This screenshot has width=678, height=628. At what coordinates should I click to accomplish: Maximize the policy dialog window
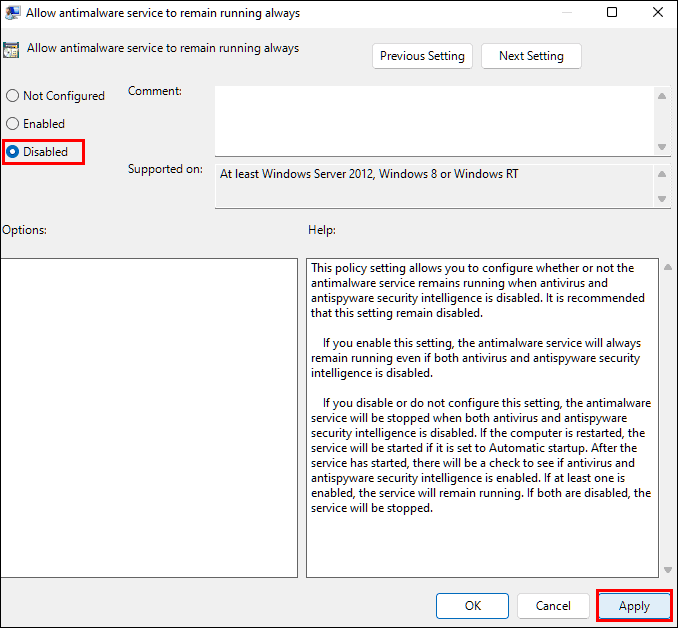[612, 12]
